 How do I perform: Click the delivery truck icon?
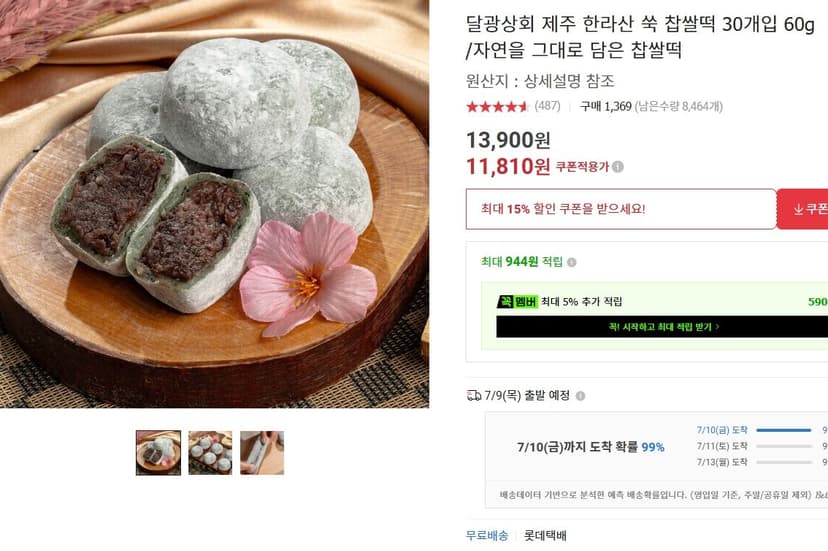point(474,395)
